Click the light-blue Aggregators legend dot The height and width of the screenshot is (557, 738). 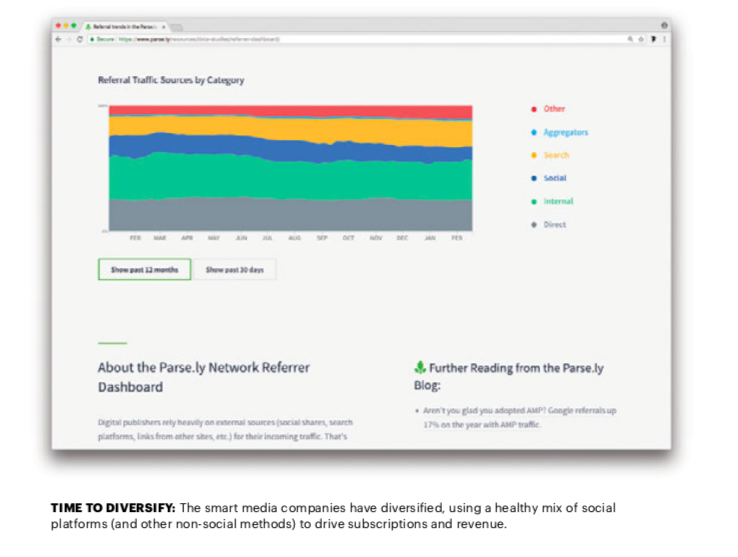pos(534,132)
